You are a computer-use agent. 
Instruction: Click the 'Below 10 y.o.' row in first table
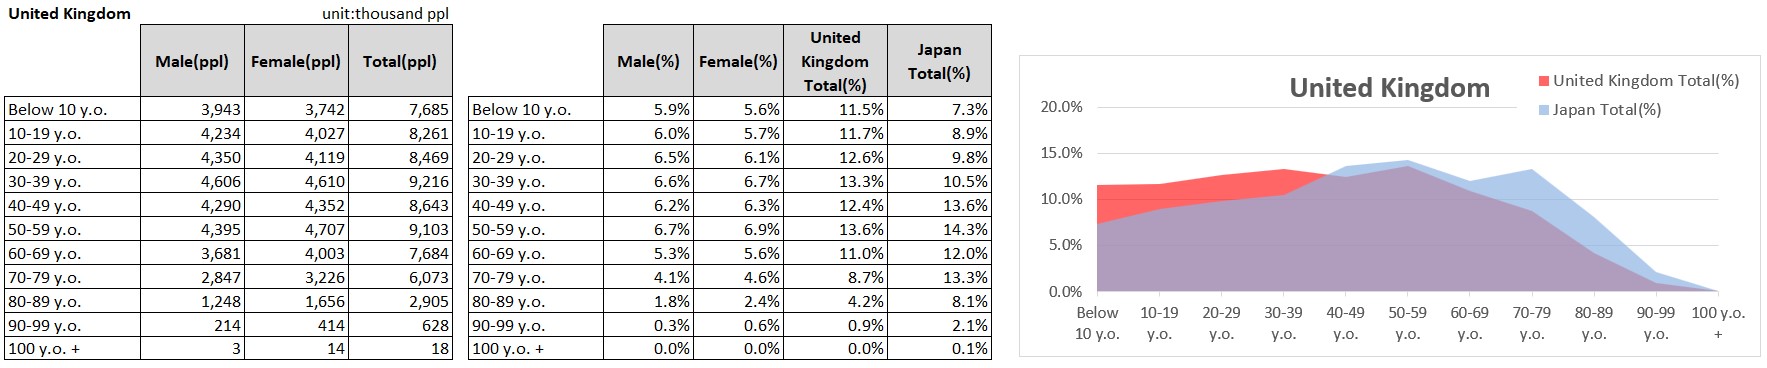[228, 109]
